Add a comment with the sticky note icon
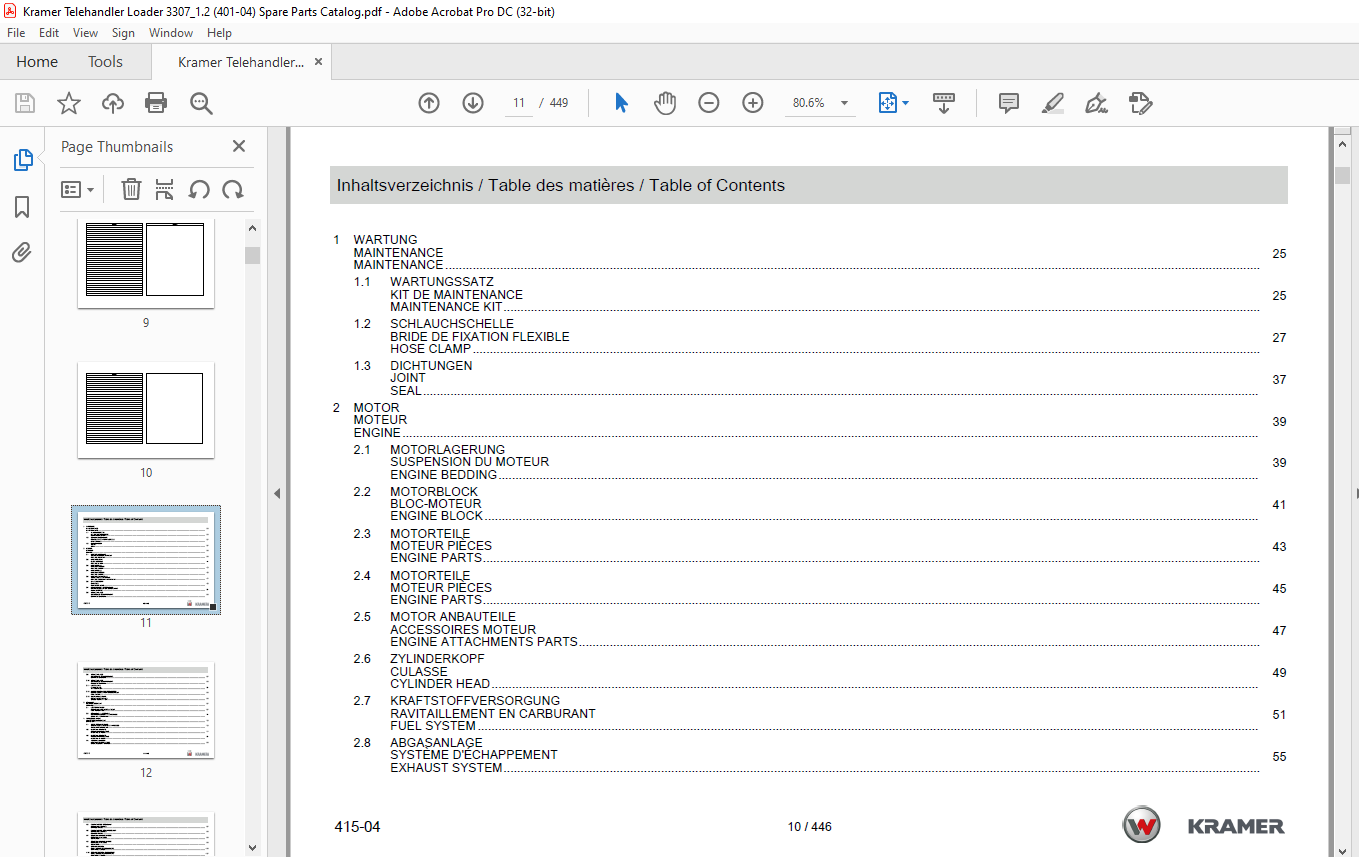1359x857 pixels. point(1009,103)
